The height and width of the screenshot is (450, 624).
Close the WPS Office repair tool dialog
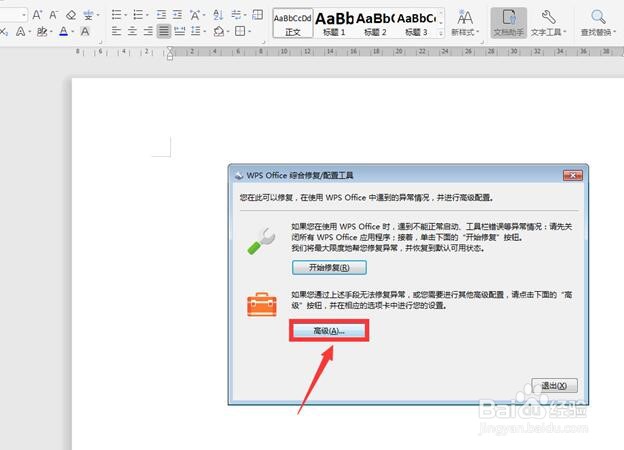coord(573,175)
